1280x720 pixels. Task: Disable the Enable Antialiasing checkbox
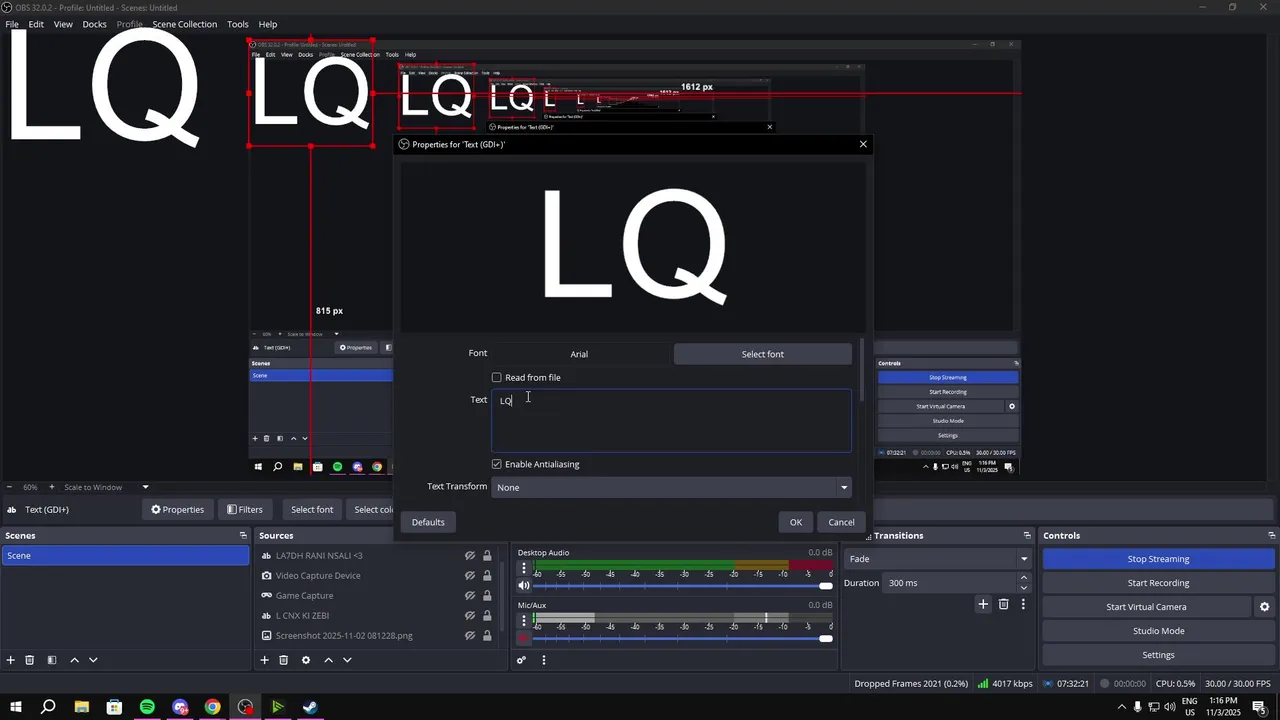(497, 464)
